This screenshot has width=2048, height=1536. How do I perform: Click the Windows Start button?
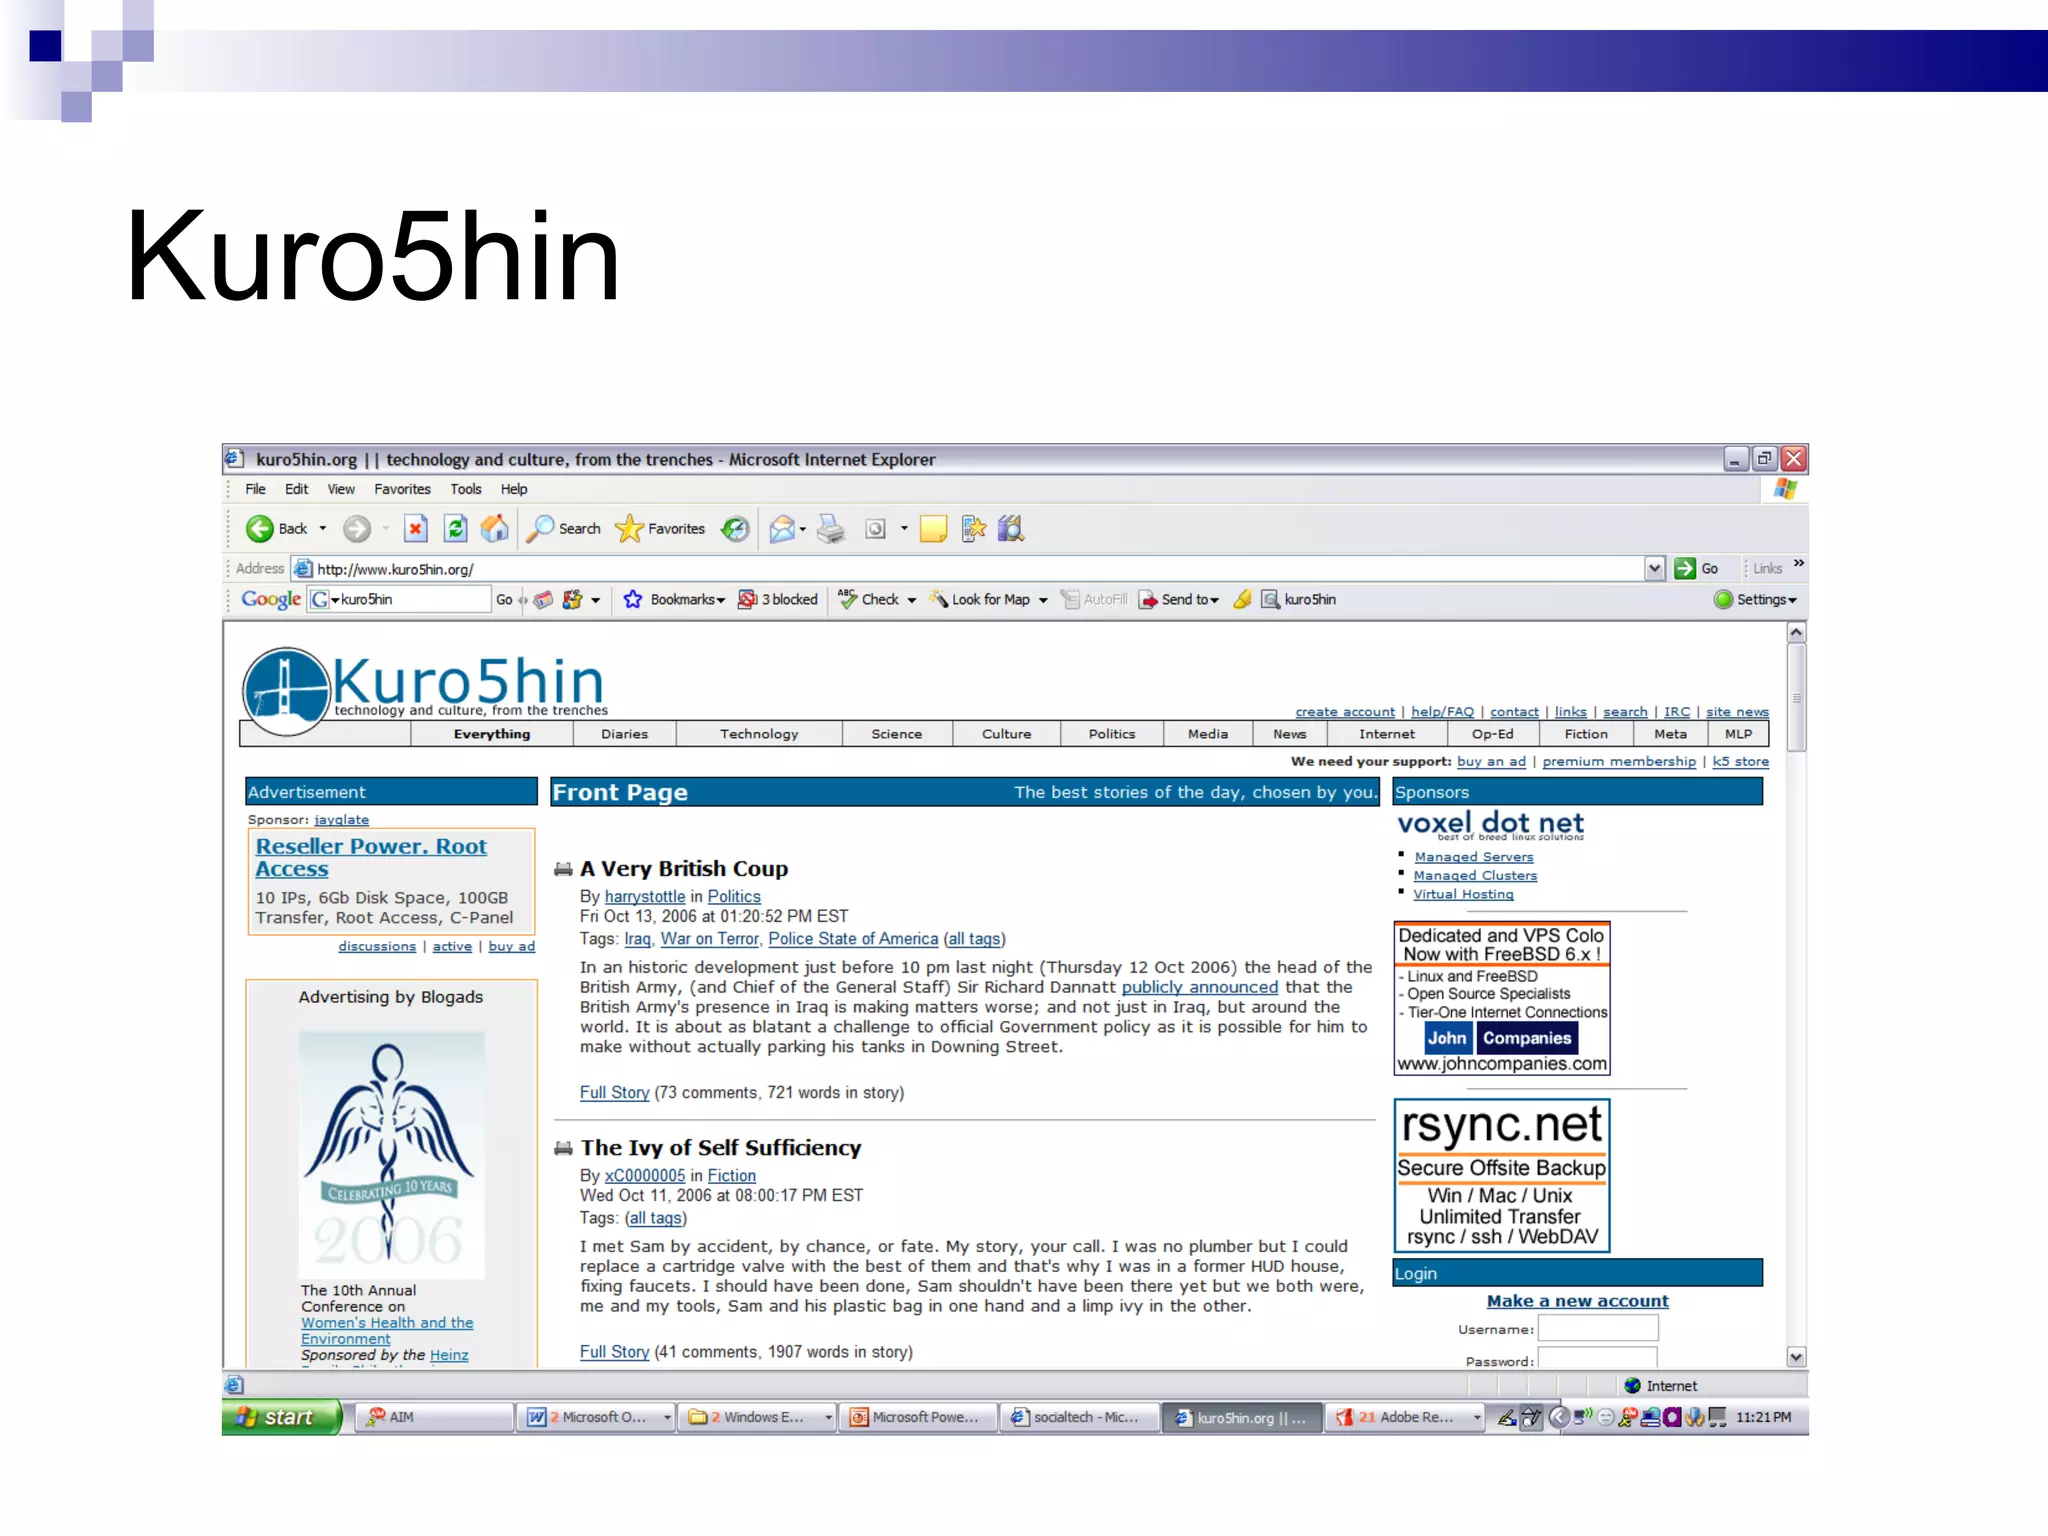(279, 1417)
